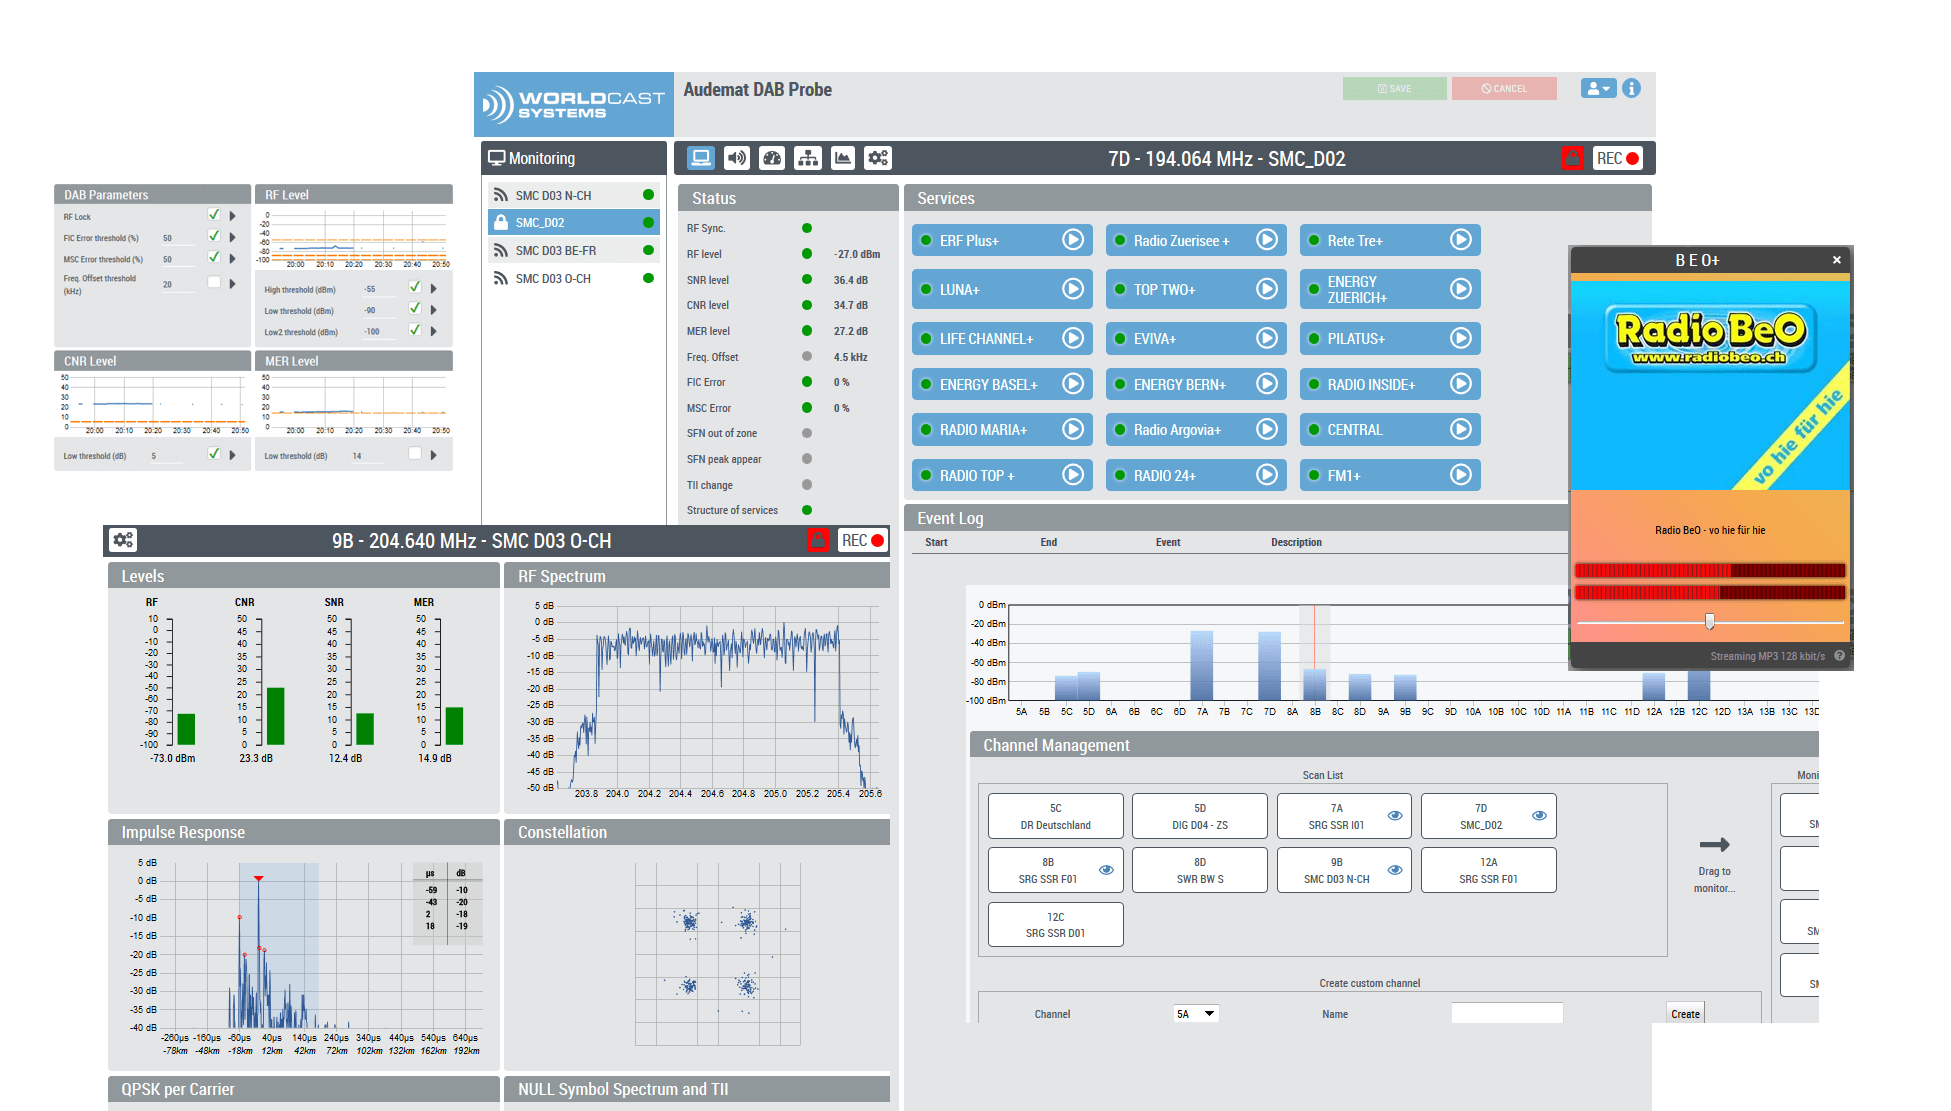Play the ERF Plus+ service
Viewport: 1951px width, 1111px height.
1072,240
